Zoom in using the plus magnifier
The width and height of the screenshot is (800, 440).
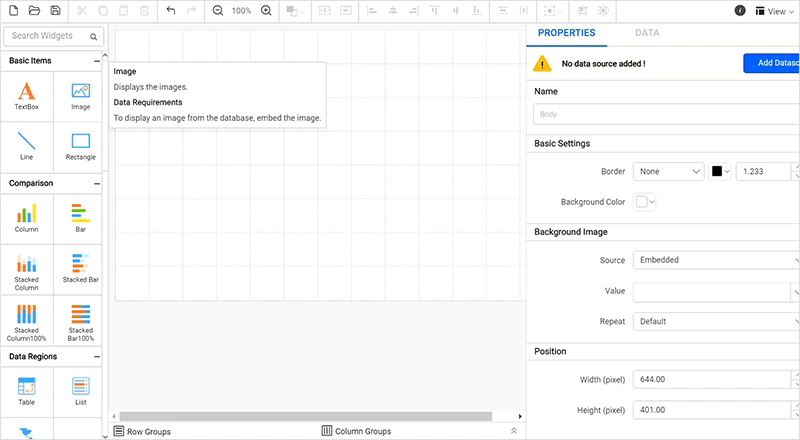(x=266, y=10)
